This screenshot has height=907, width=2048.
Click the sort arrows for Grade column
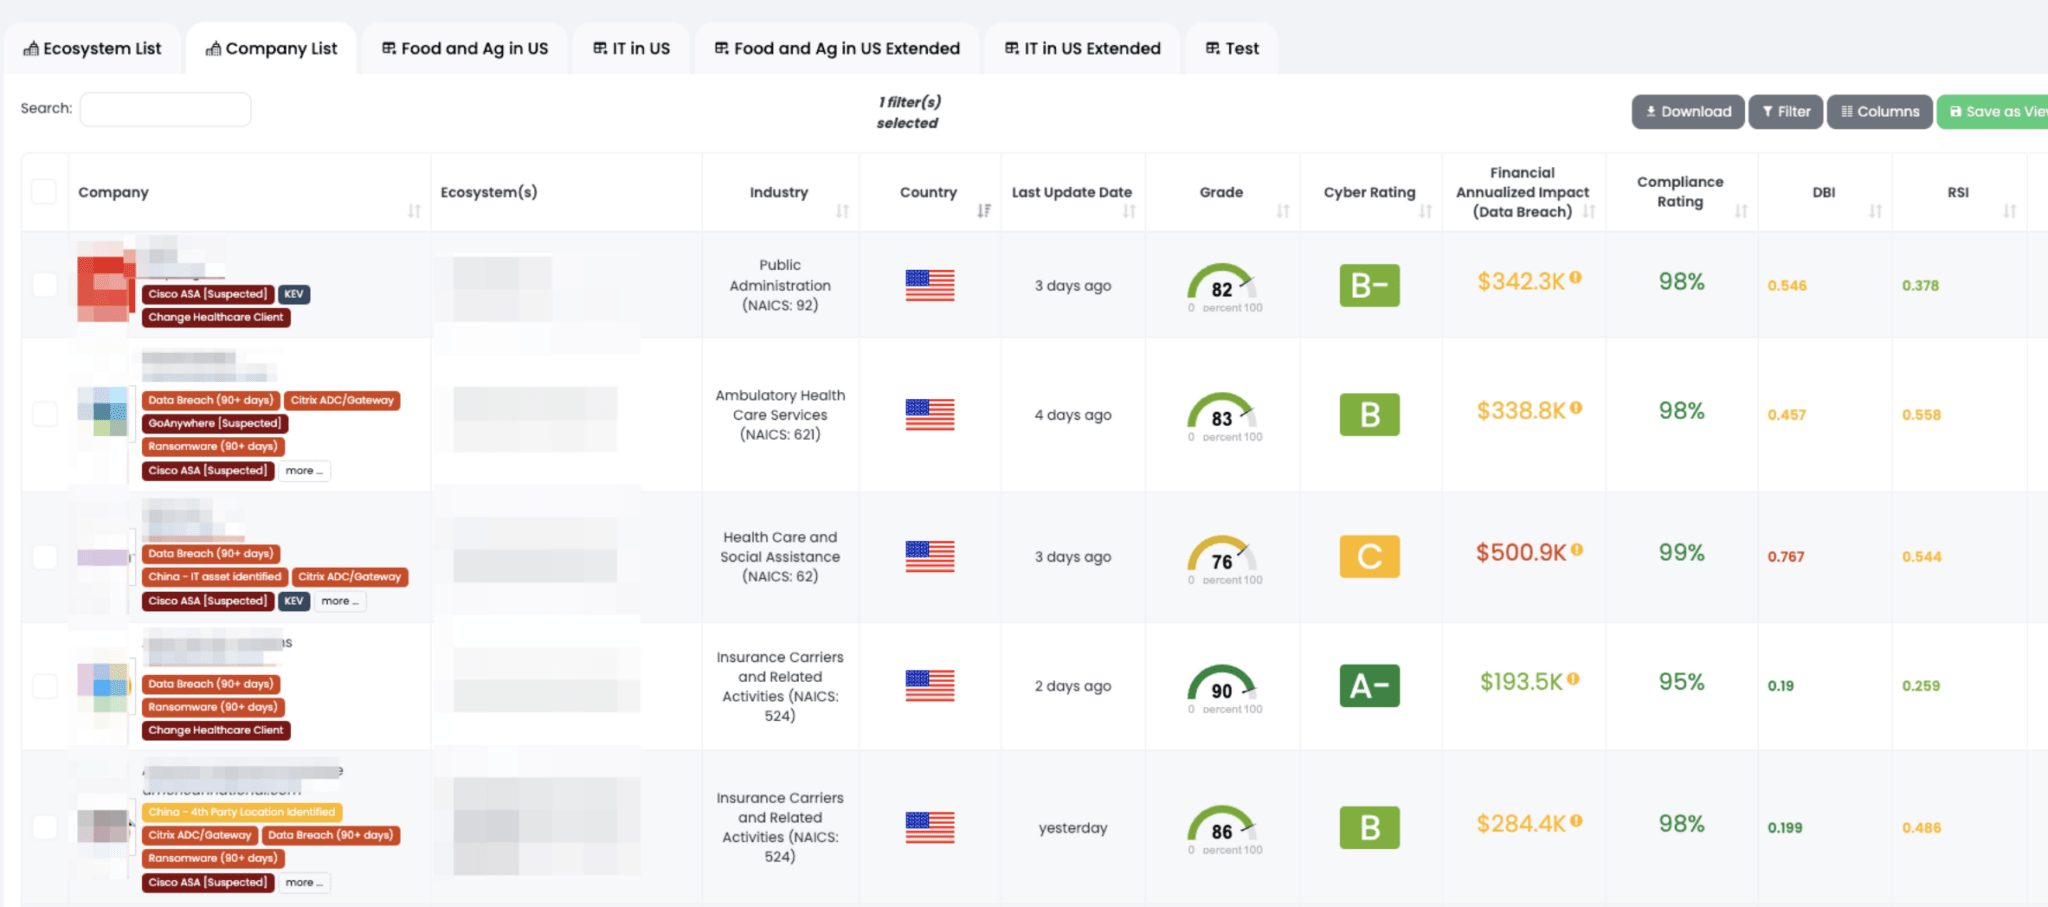[1283, 211]
